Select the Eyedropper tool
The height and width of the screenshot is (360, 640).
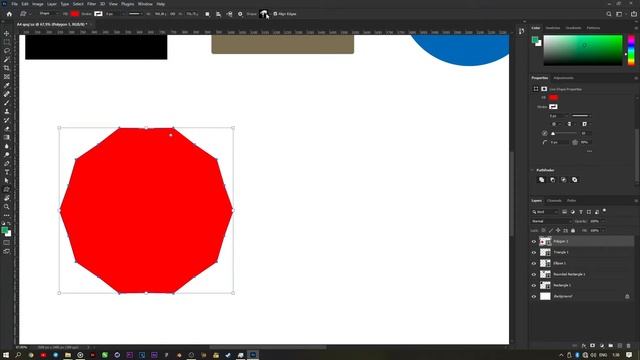[x=7, y=85]
